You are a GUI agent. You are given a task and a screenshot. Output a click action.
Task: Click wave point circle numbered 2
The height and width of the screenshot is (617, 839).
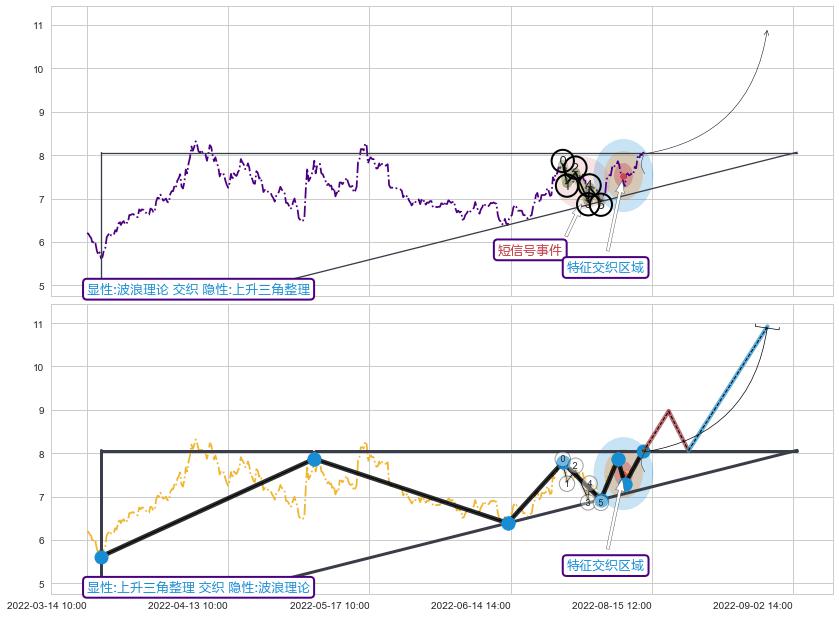575,466
